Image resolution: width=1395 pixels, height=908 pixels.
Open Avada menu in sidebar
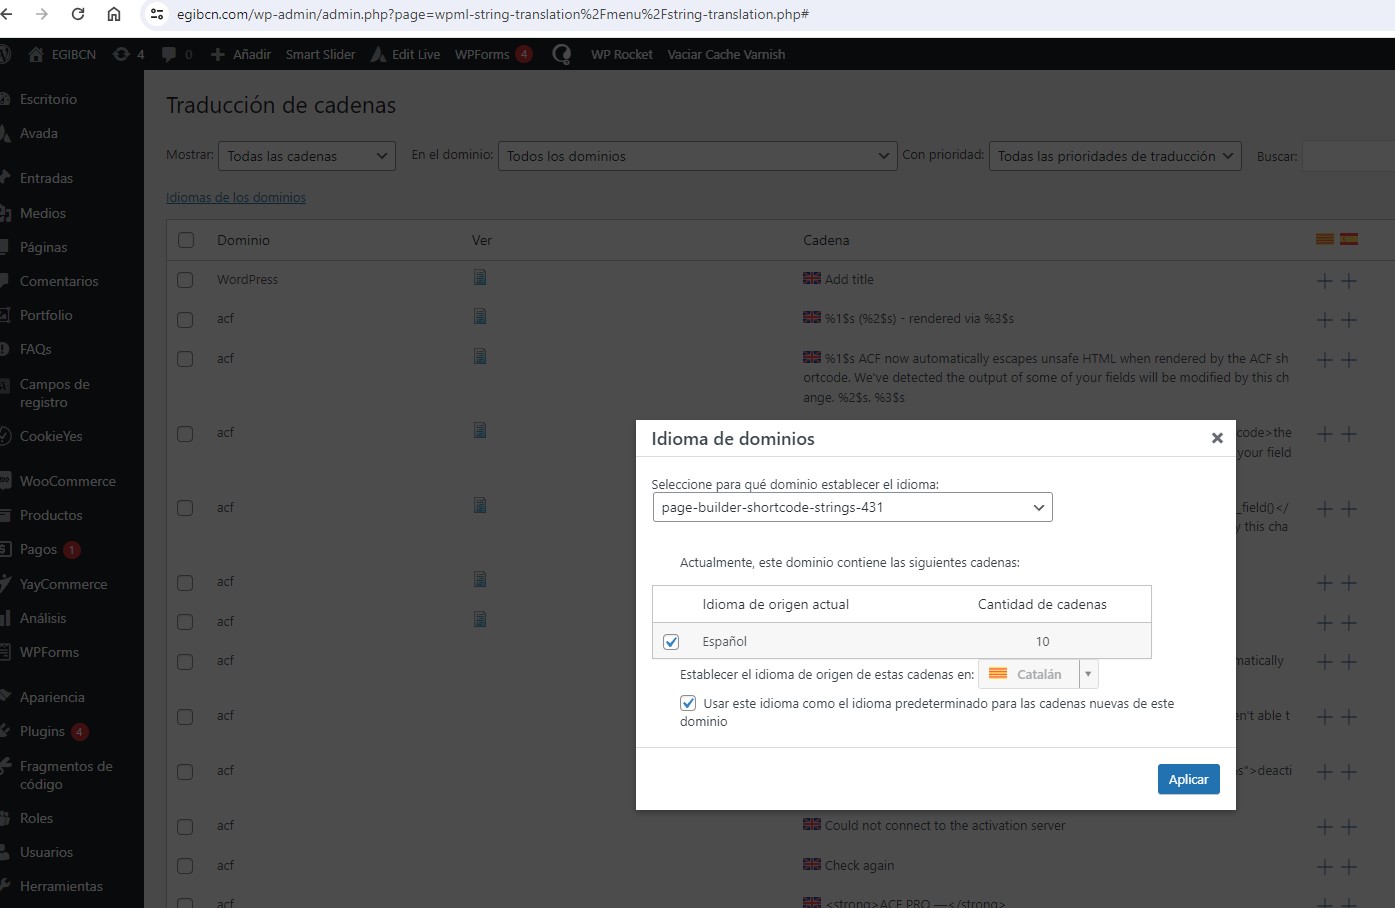point(39,133)
